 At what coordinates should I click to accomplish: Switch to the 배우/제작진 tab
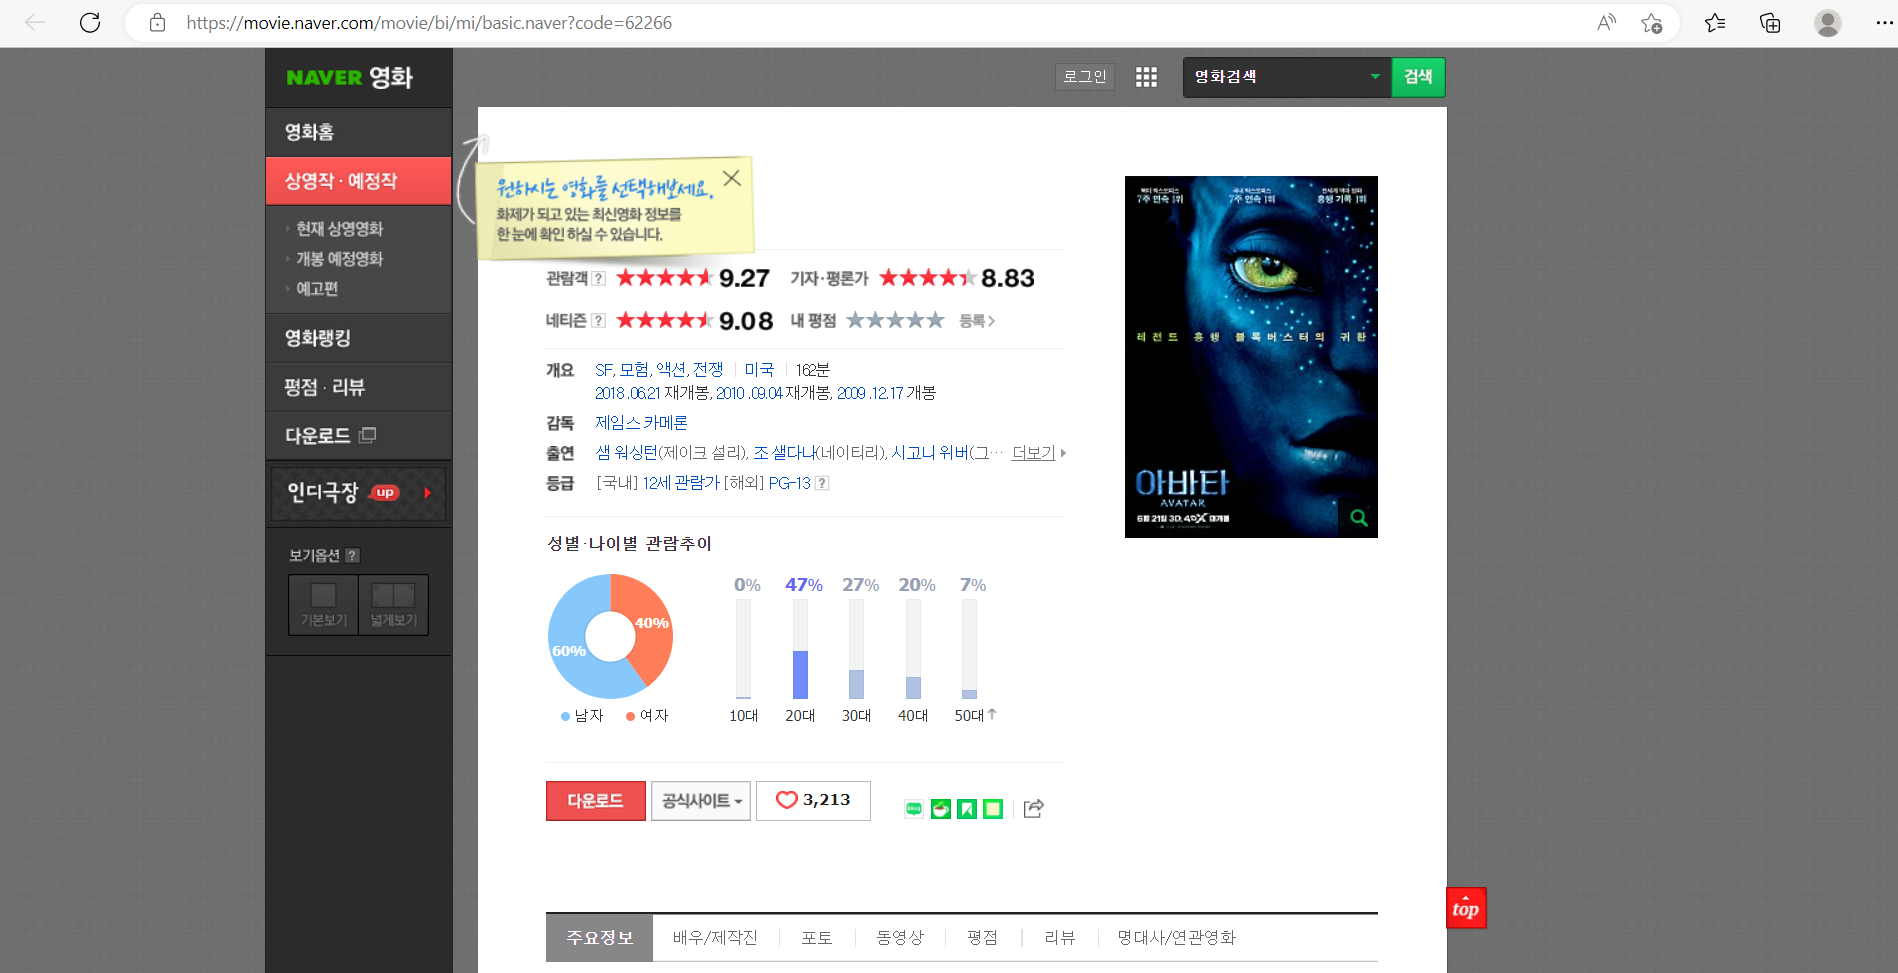[x=715, y=938]
